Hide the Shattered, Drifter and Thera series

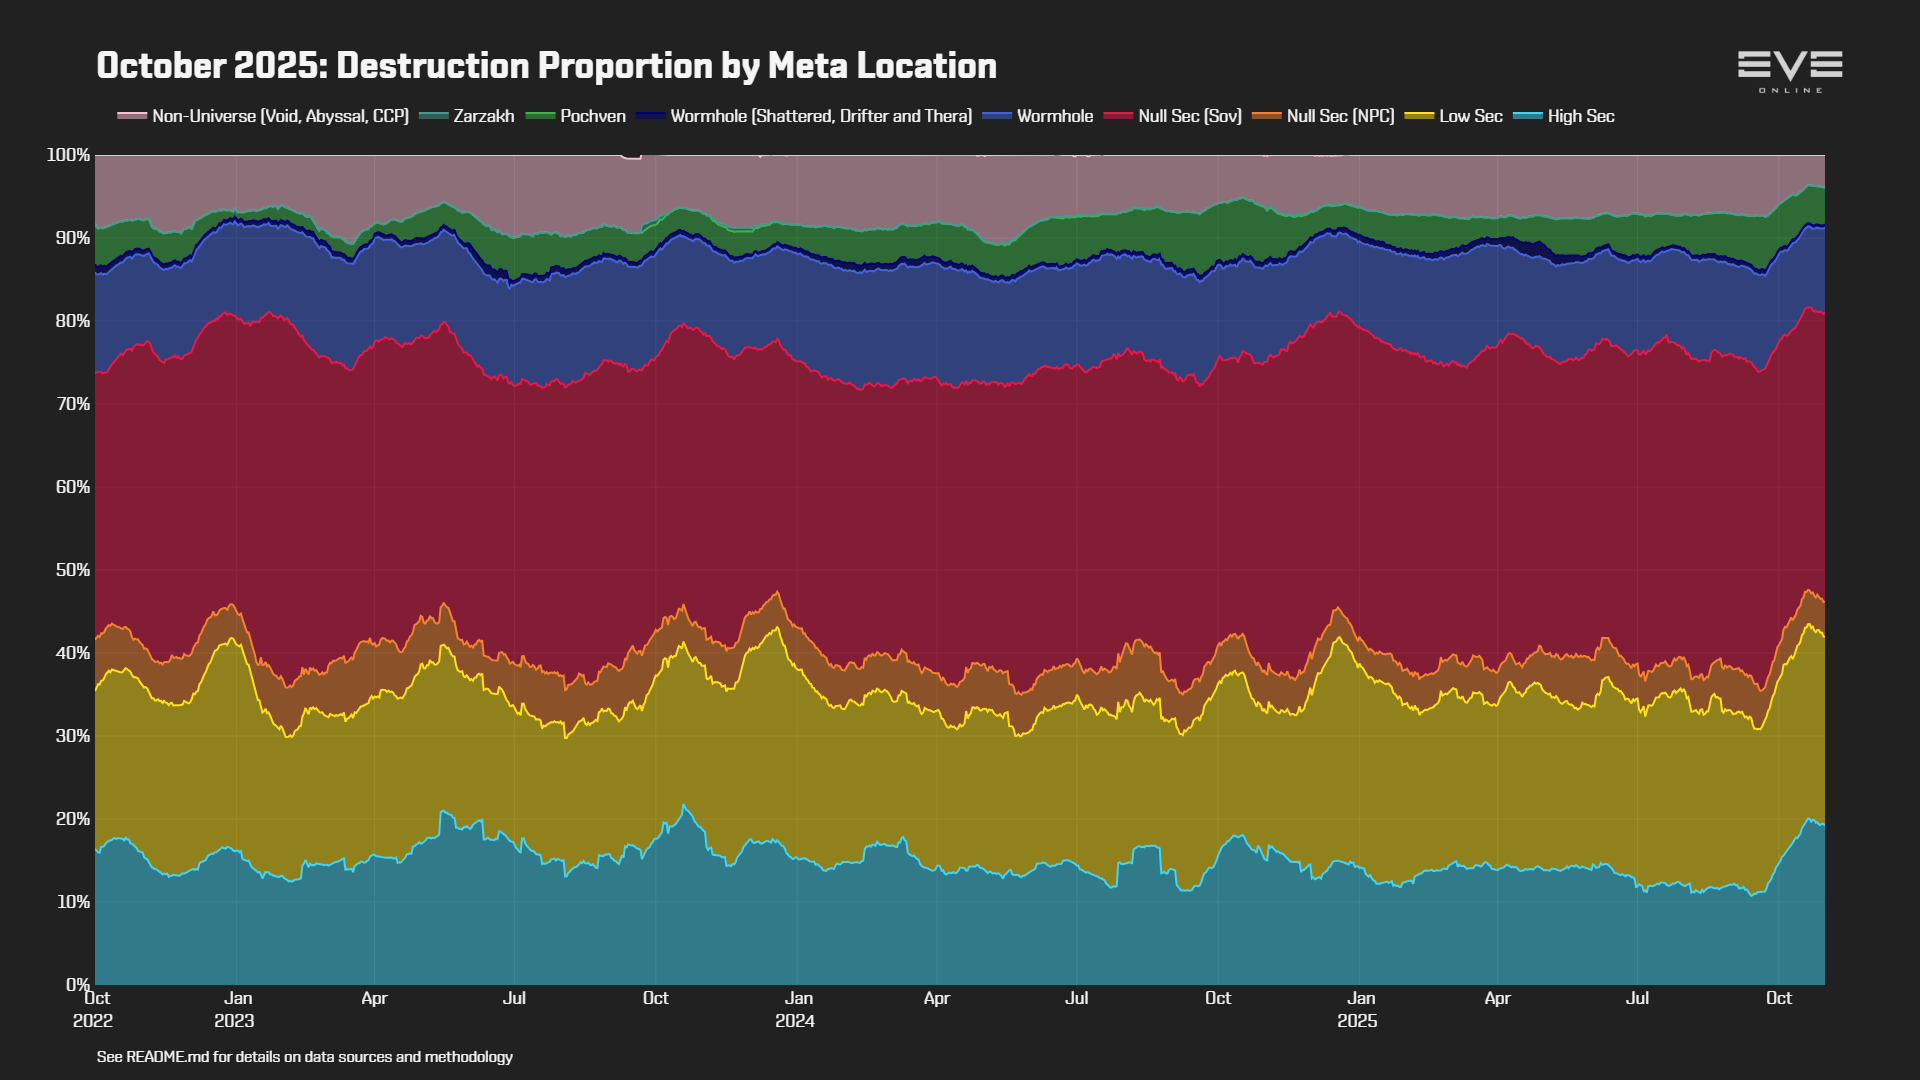click(x=820, y=116)
